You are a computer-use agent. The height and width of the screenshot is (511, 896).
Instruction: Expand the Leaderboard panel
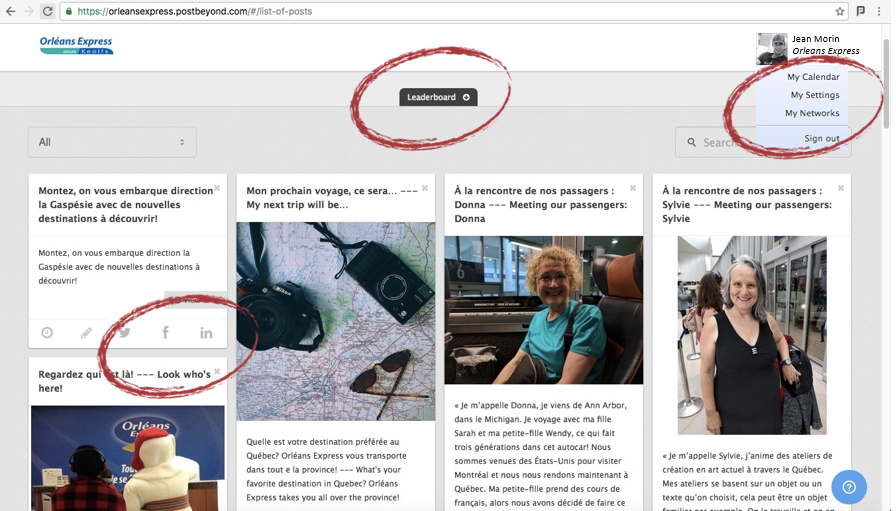click(438, 97)
